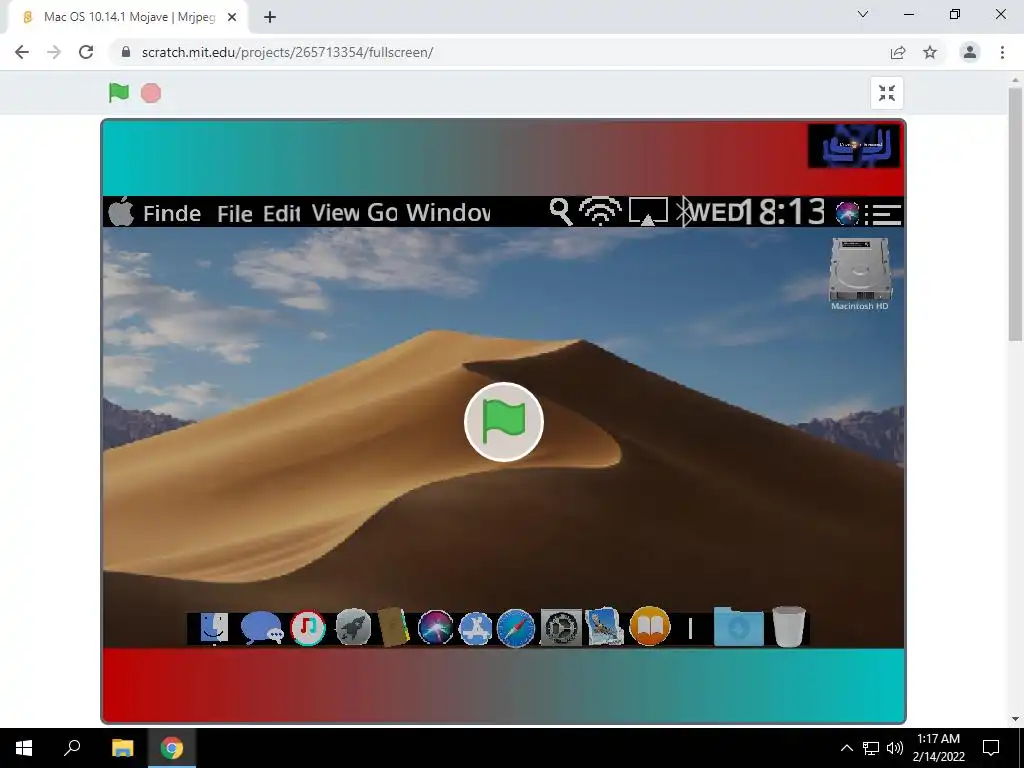Click the 18:13 clock in the menu bar
This screenshot has height=768, width=1024.
tap(786, 212)
